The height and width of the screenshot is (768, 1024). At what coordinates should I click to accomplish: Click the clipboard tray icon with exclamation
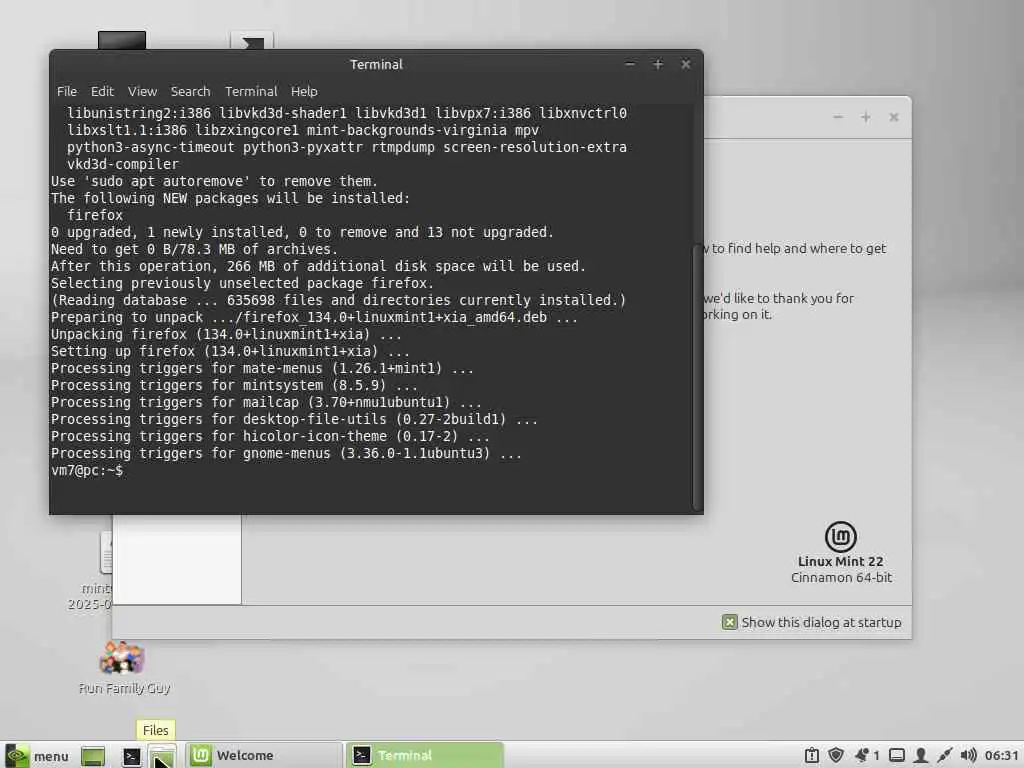coord(812,756)
